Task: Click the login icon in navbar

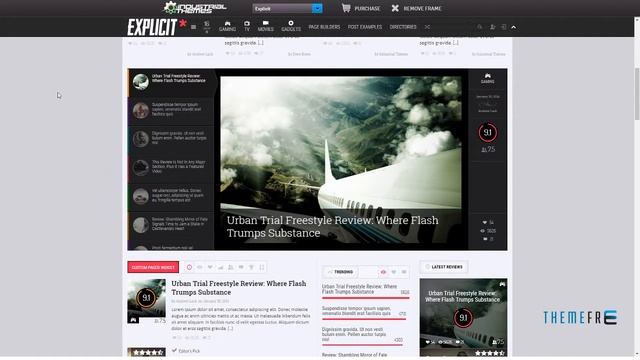Action: click(504, 27)
